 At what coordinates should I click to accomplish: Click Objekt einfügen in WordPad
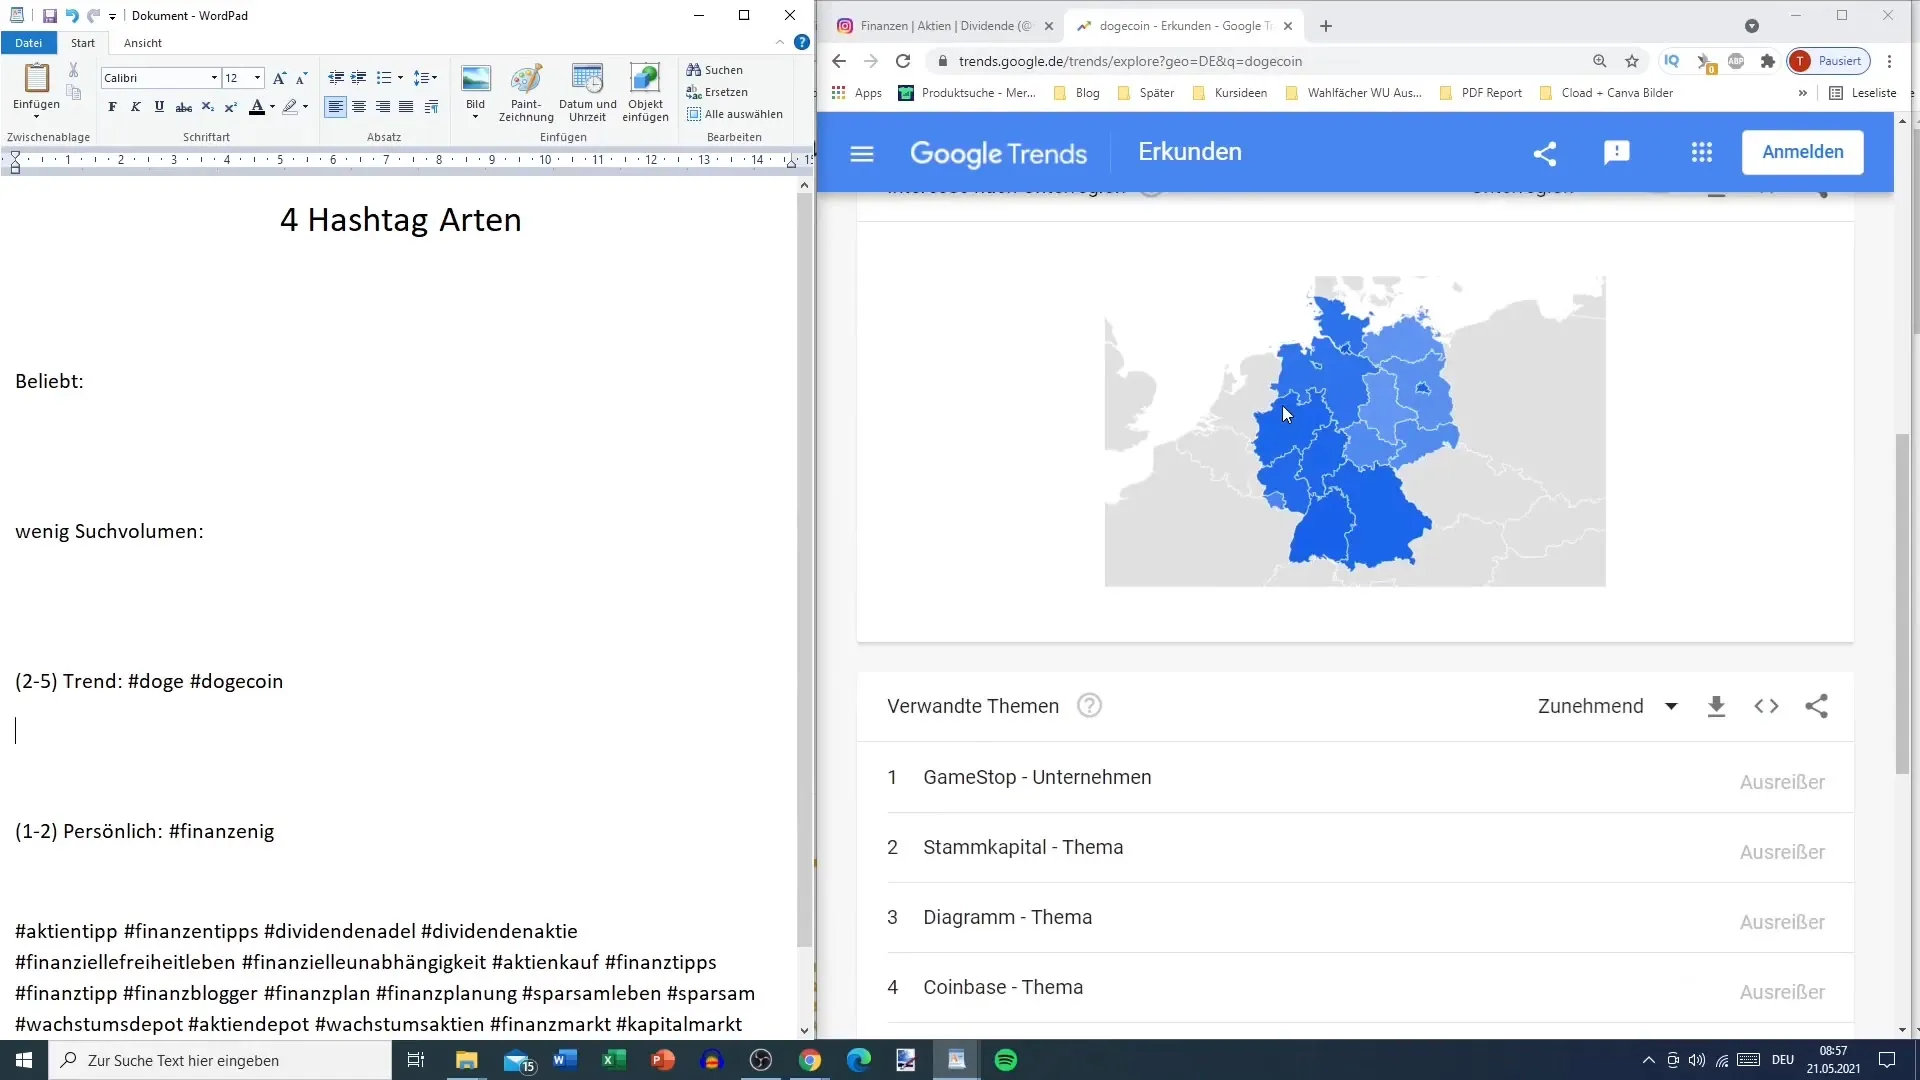pos(645,92)
